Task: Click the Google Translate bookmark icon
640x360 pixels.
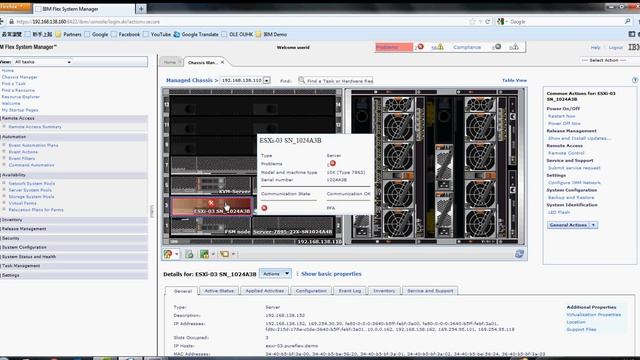Action: pyautogui.click(x=177, y=34)
